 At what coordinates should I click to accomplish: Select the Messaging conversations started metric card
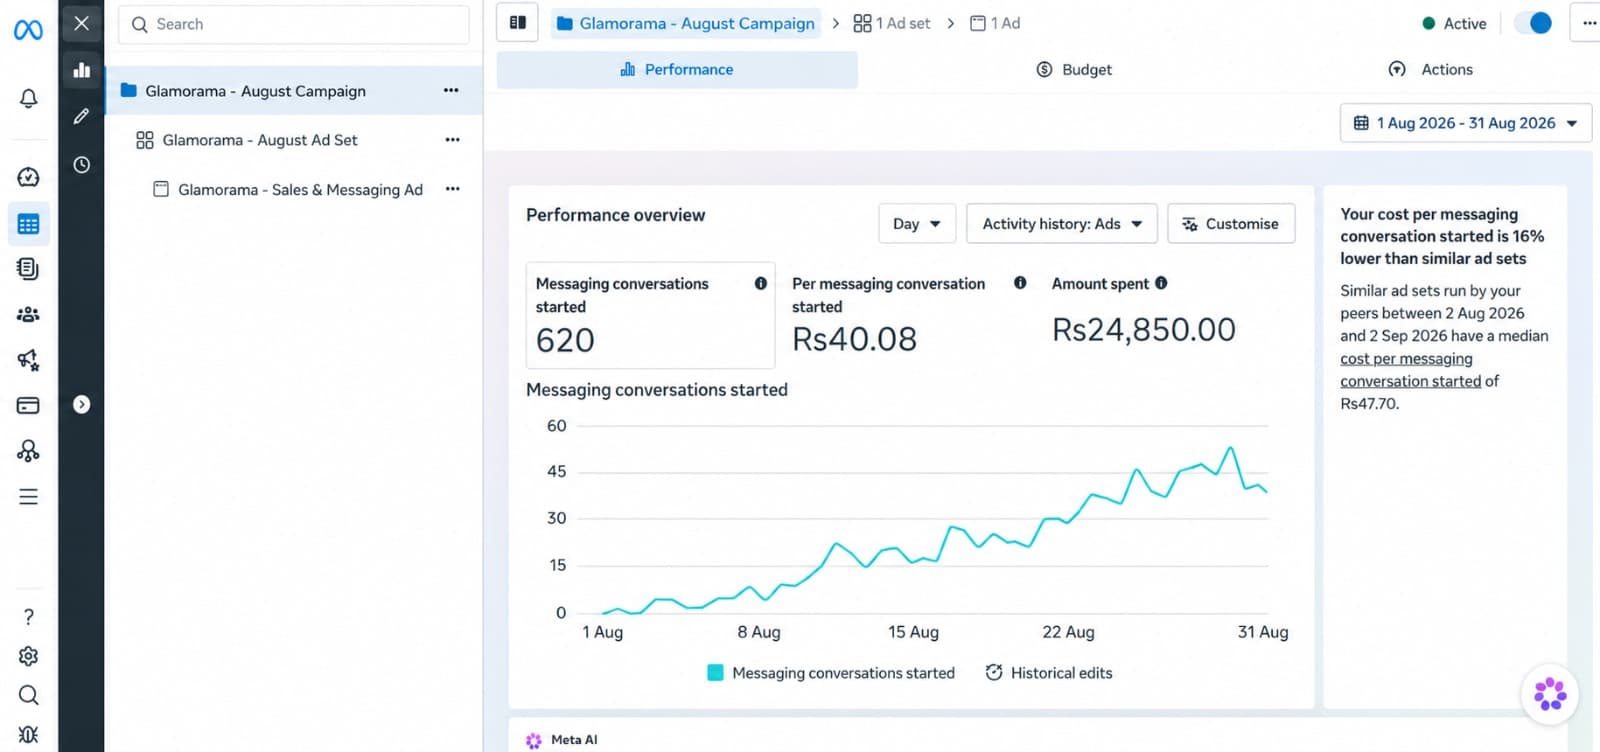pos(650,315)
